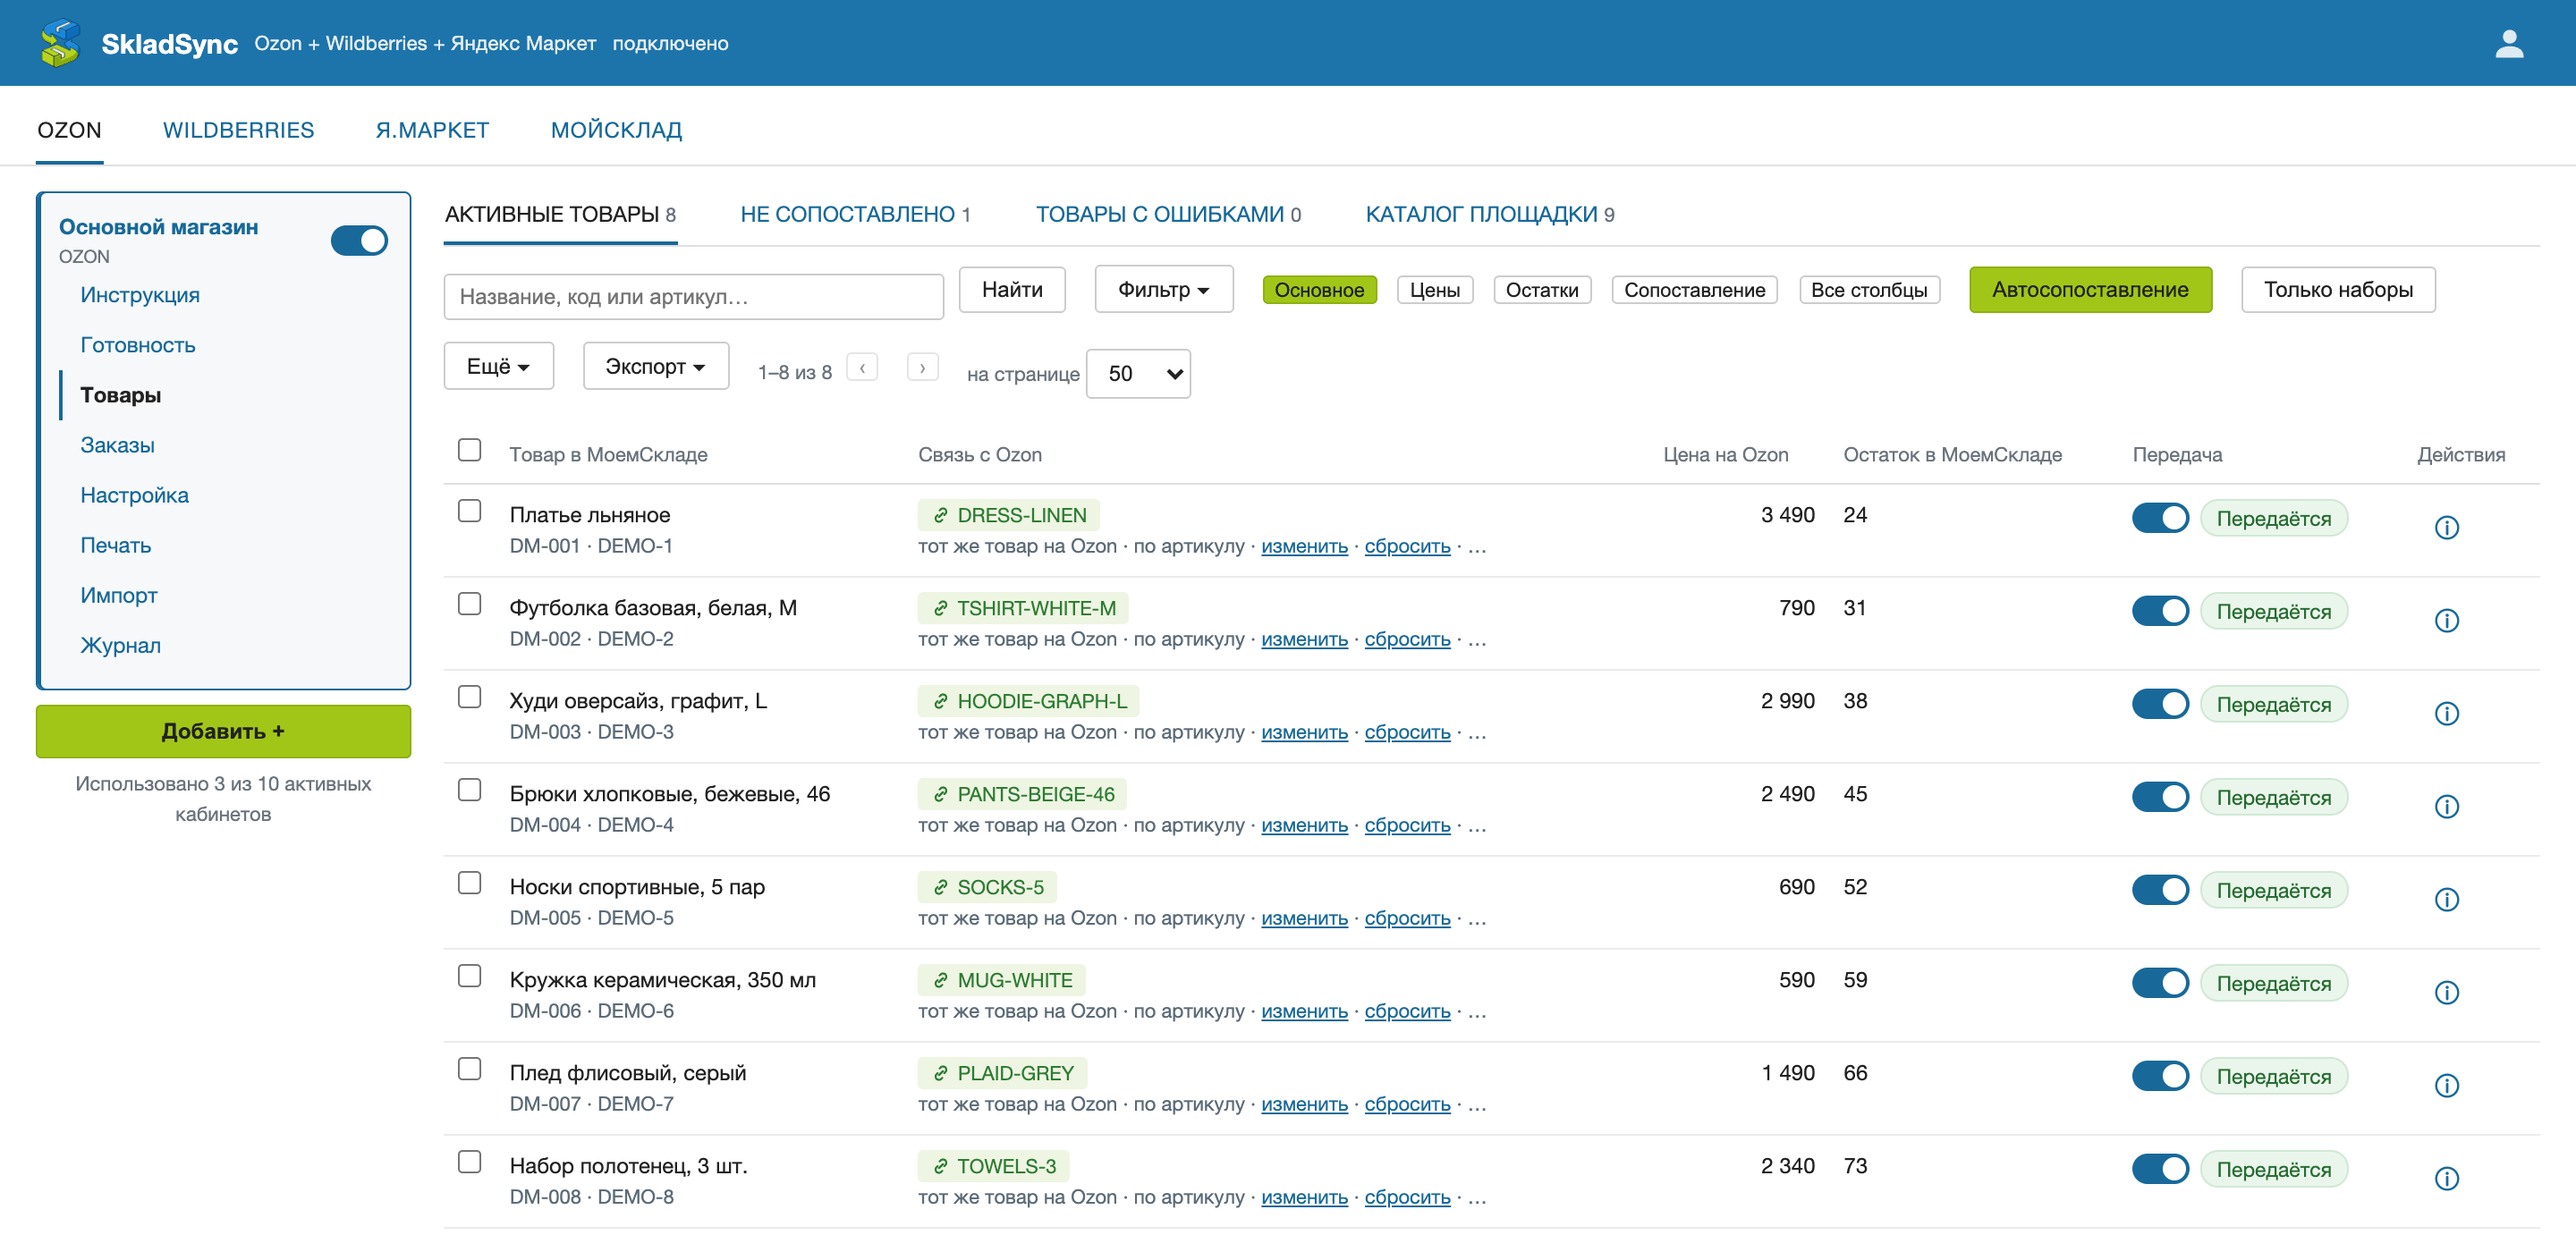Open the Экспорт dropdown menu
Image resolution: width=2576 pixels, height=1252 pixels.
[655, 367]
